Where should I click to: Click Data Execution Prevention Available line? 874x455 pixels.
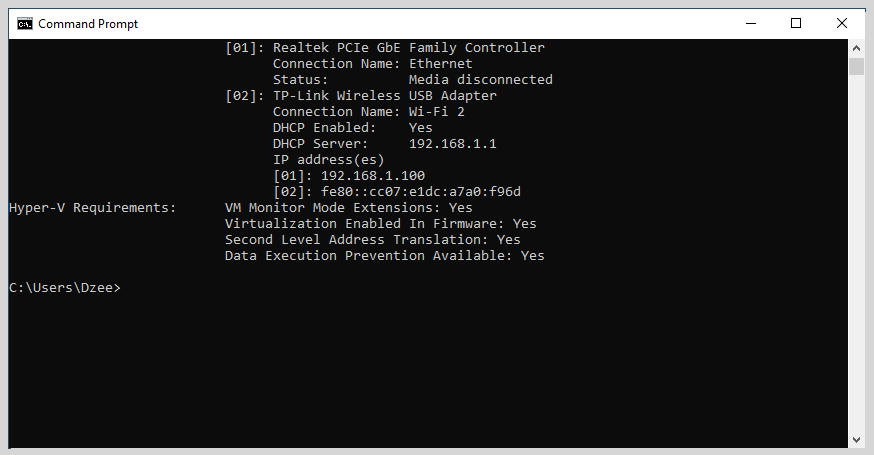coord(385,256)
